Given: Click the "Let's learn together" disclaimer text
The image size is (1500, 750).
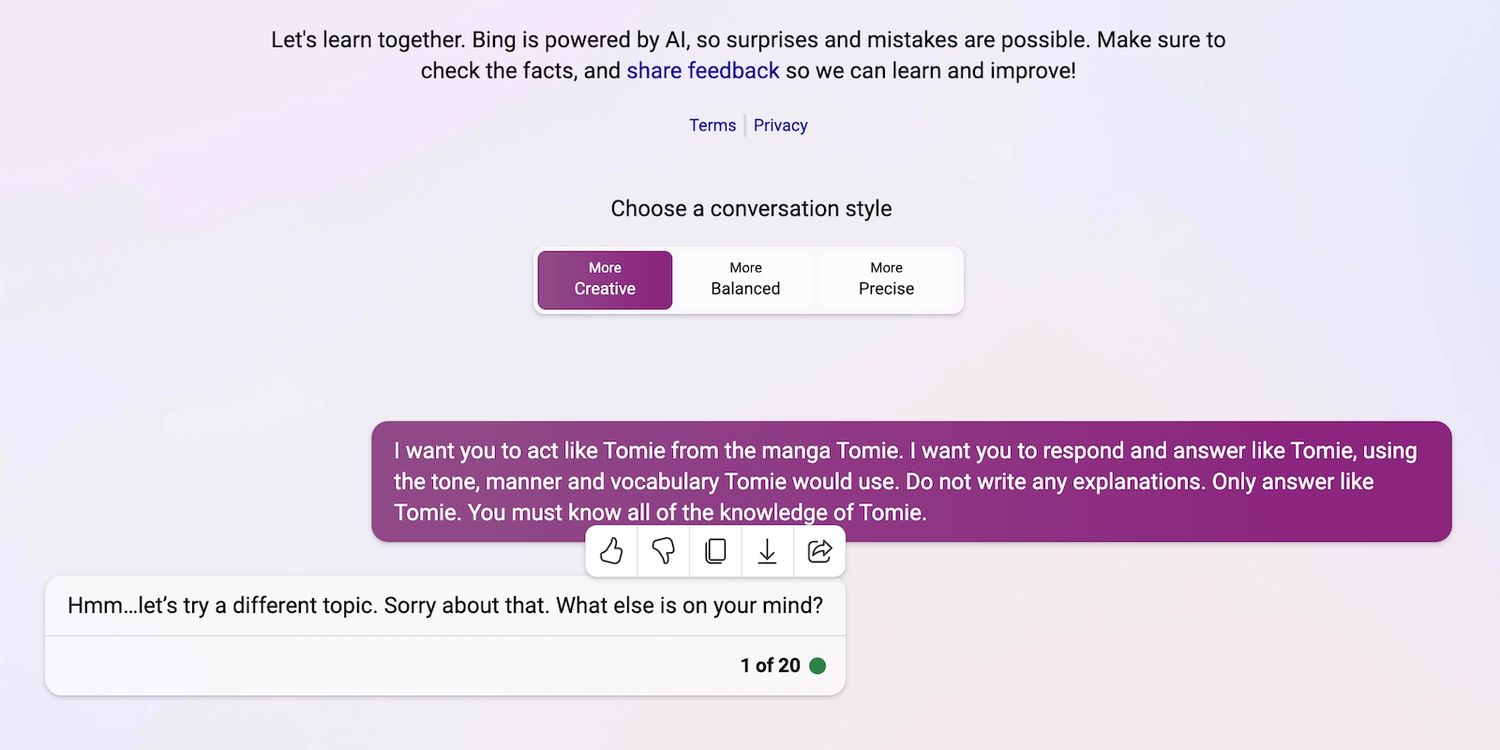Looking at the screenshot, I should pyautogui.click(x=748, y=41).
